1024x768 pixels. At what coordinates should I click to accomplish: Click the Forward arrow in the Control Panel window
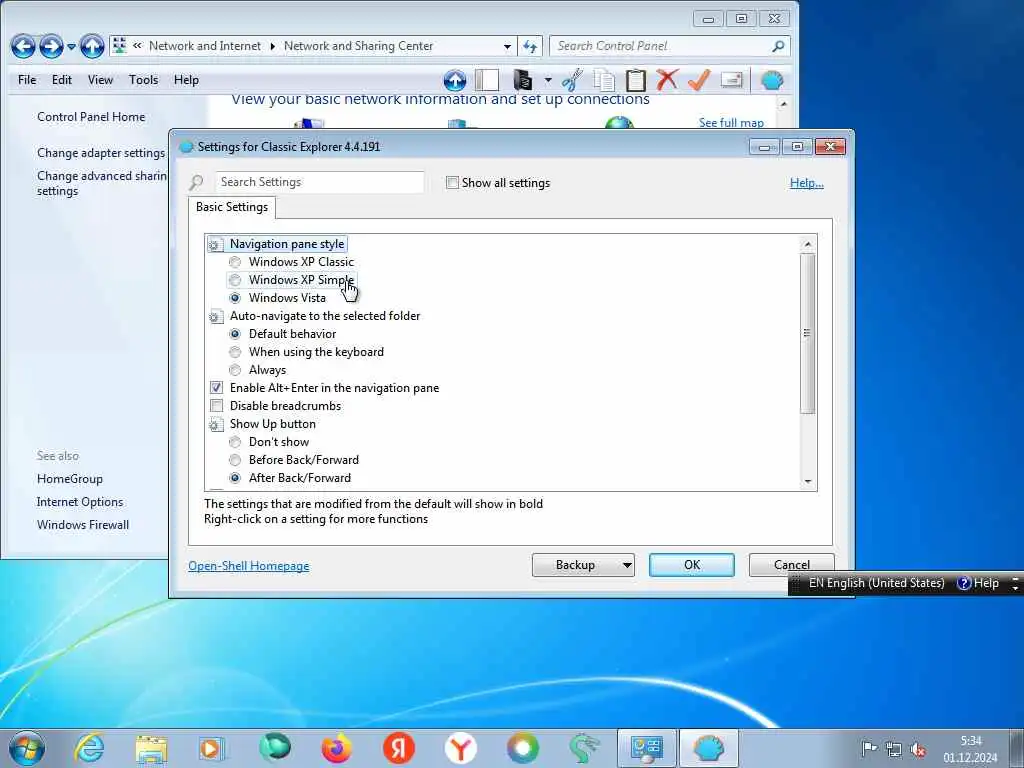point(52,46)
